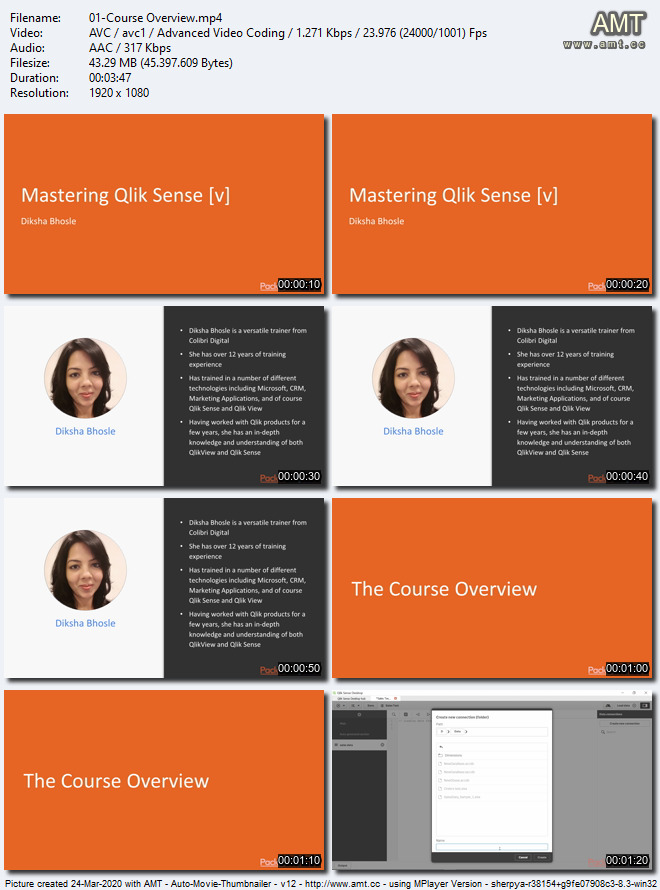Click the '12 years of training experience' bullet at 00:00:40
This screenshot has width=660, height=890.
tap(565, 359)
